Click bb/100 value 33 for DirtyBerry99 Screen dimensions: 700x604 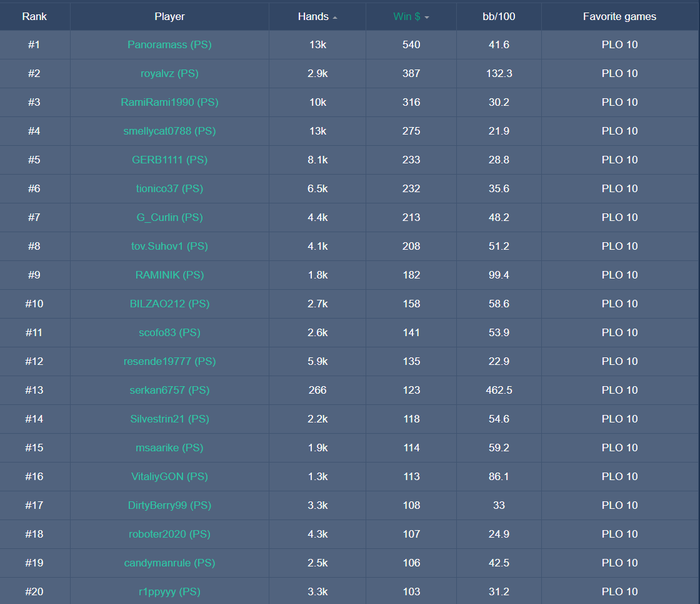pos(499,505)
